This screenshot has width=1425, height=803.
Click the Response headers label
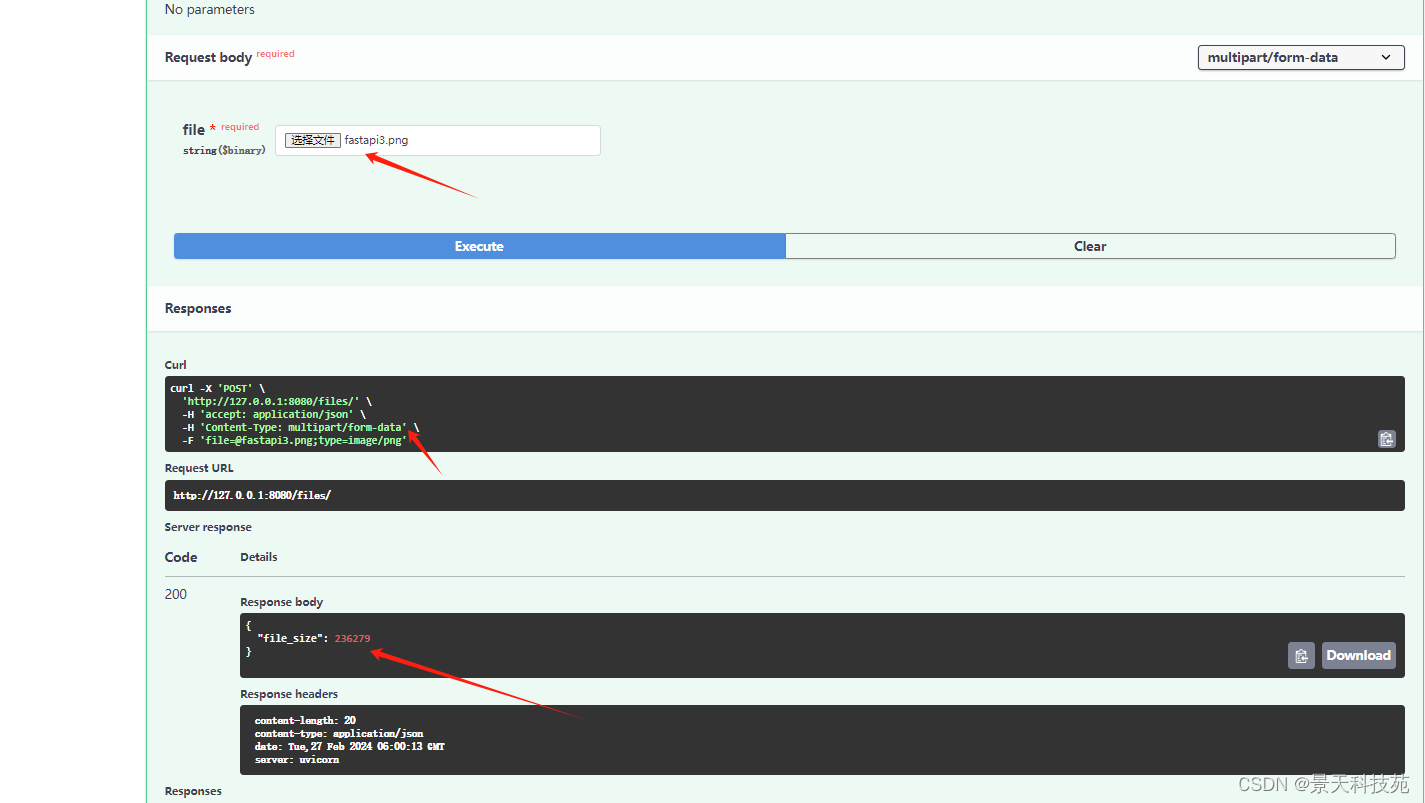click(289, 694)
